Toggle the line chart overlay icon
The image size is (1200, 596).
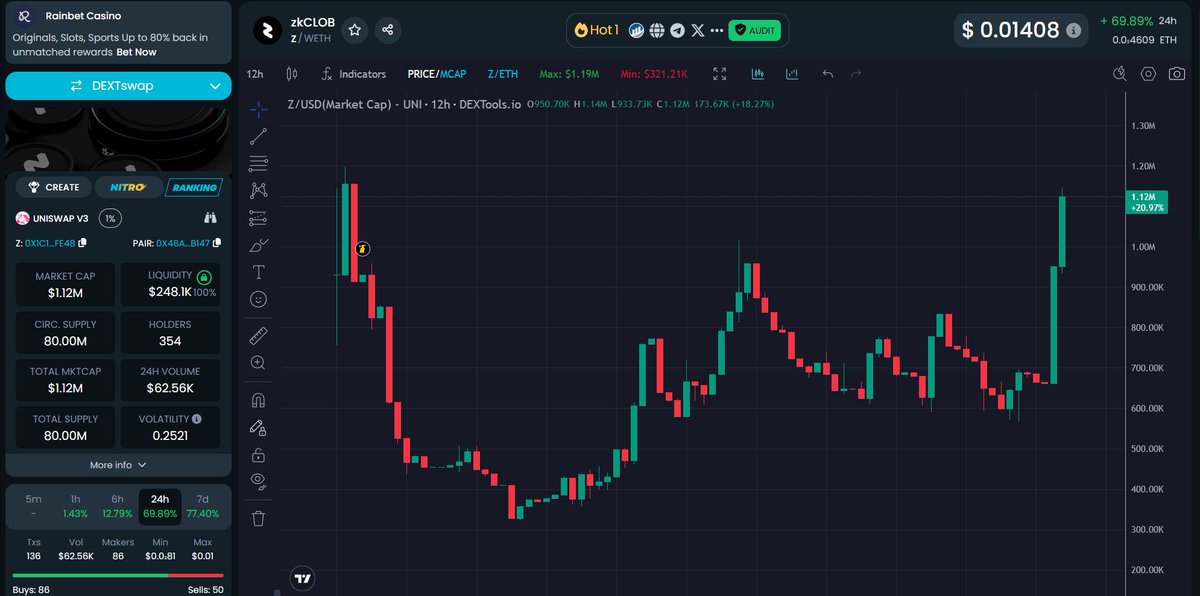[x=792, y=74]
